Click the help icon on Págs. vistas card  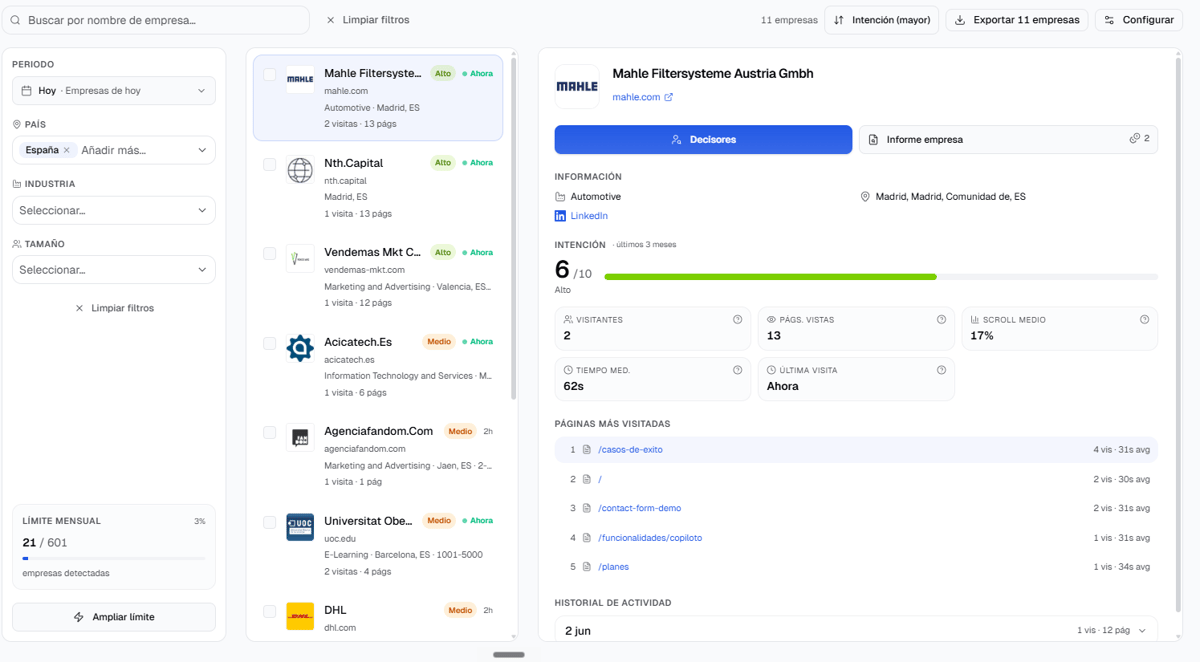tap(941, 320)
